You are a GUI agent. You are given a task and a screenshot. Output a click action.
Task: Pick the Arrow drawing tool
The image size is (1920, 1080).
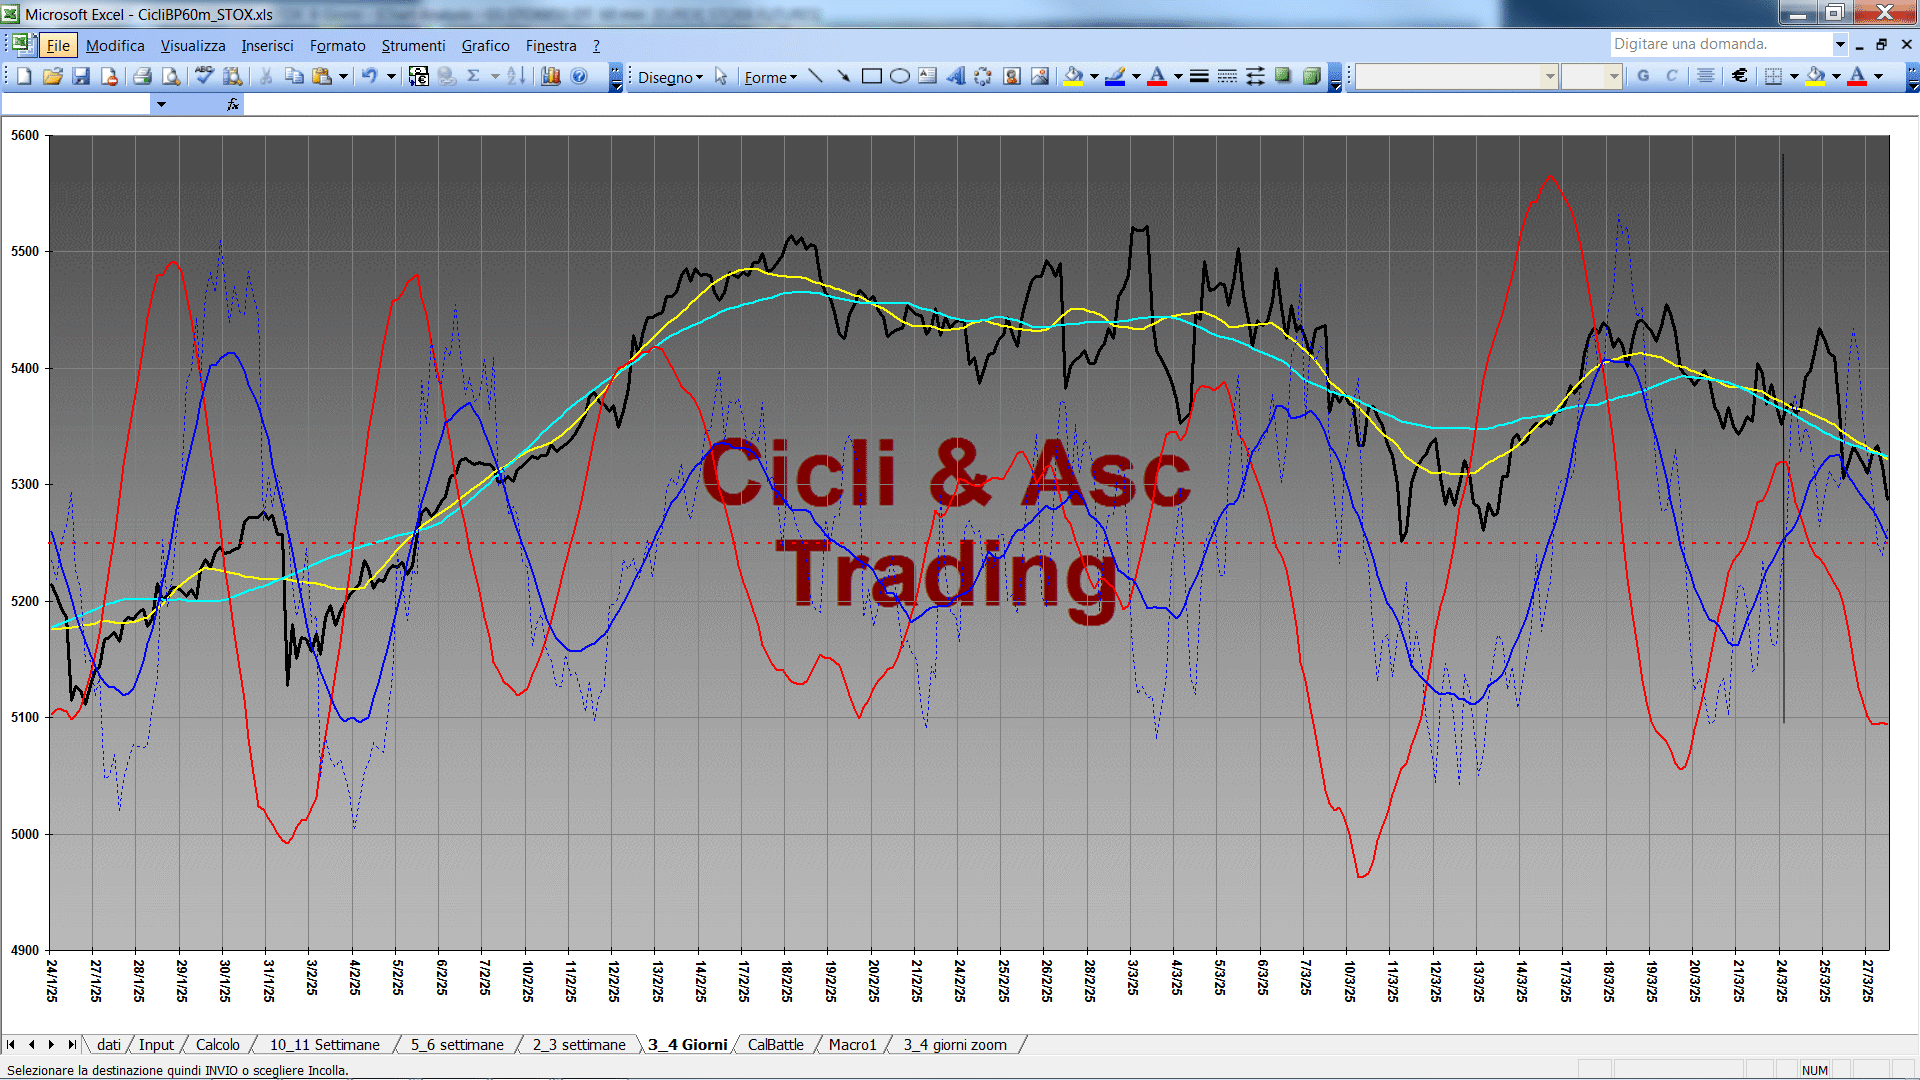(x=843, y=76)
